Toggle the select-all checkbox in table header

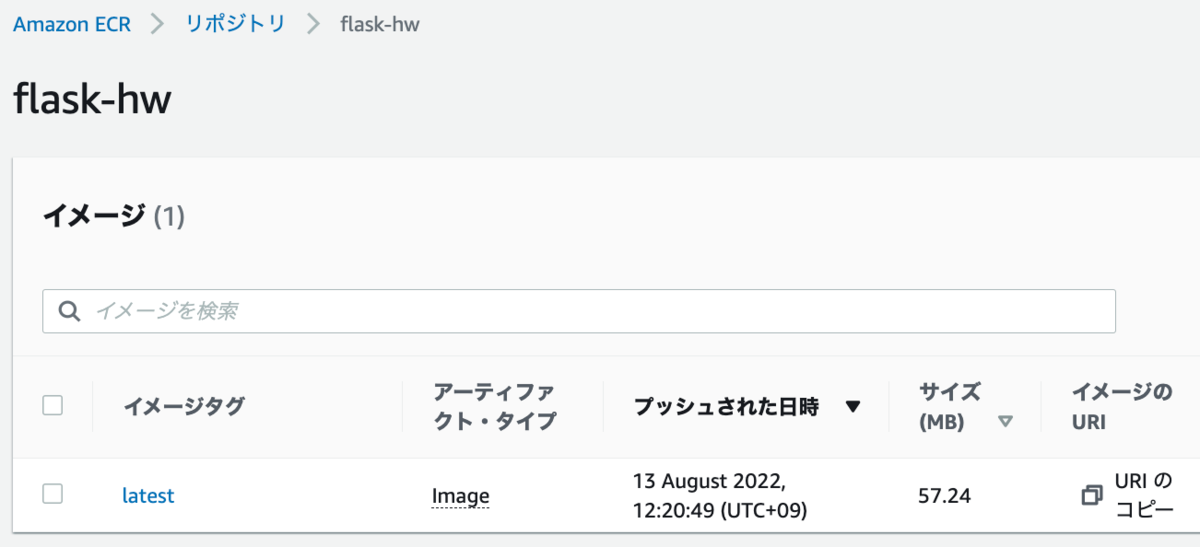53,405
